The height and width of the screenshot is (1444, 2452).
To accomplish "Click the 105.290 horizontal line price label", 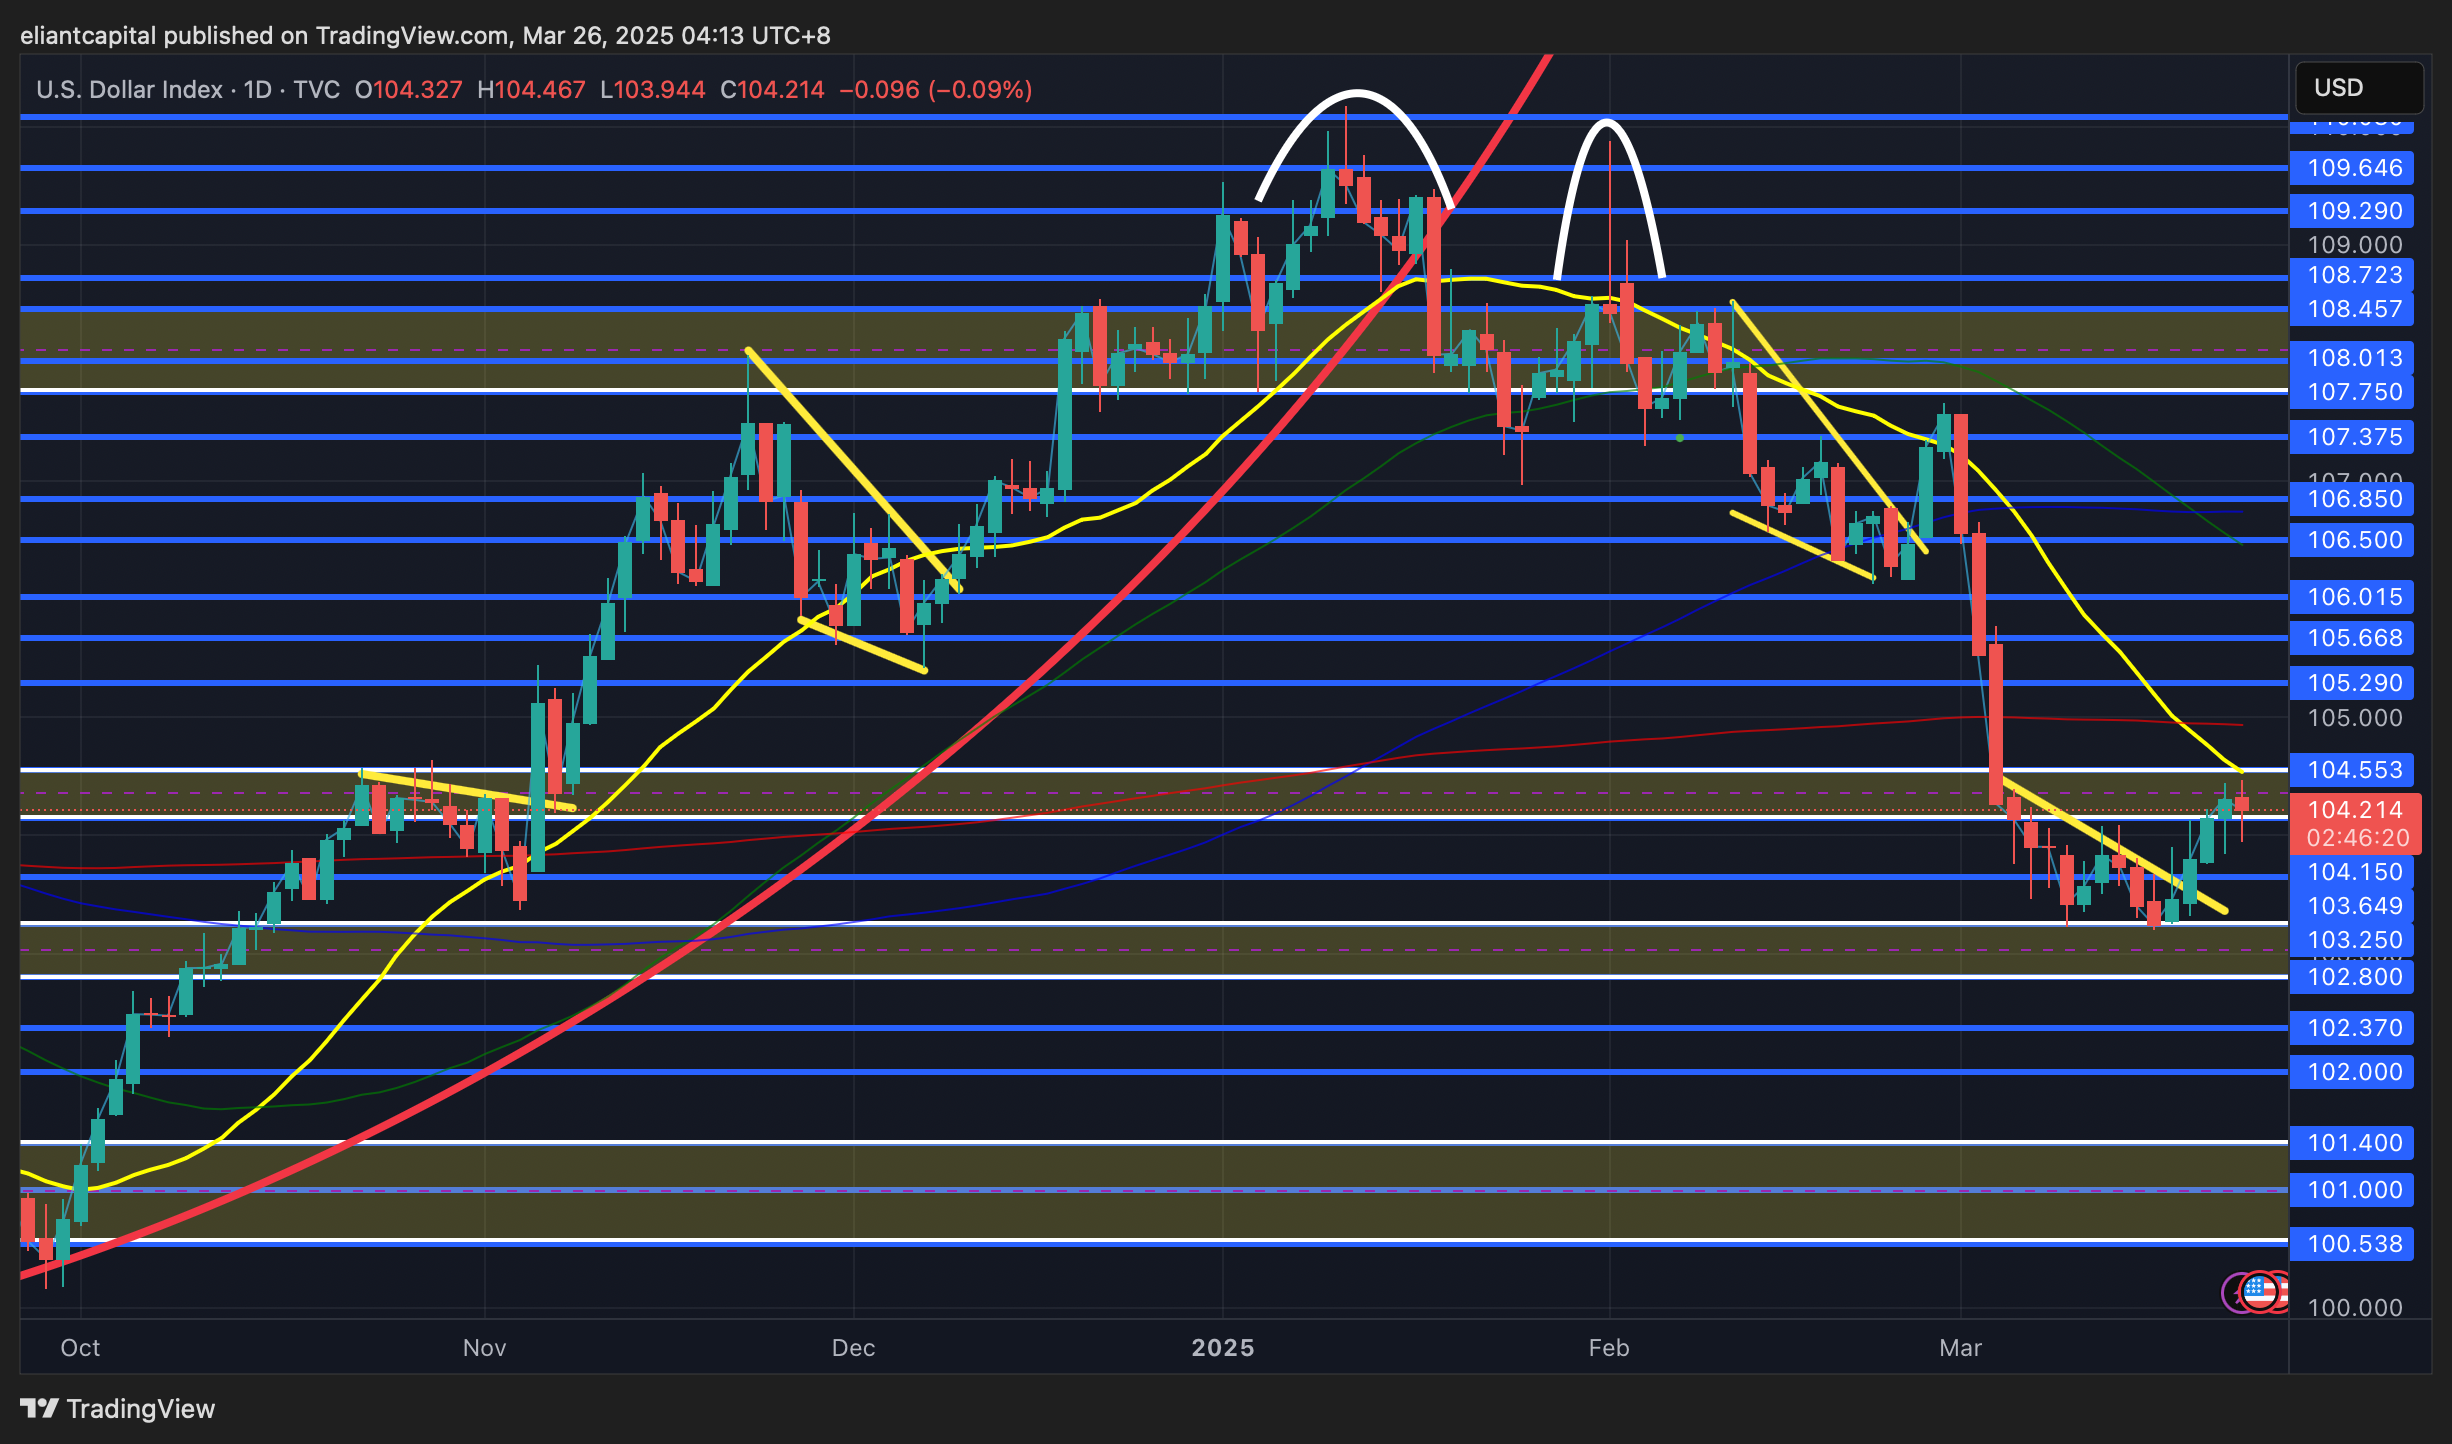I will click(x=2354, y=683).
